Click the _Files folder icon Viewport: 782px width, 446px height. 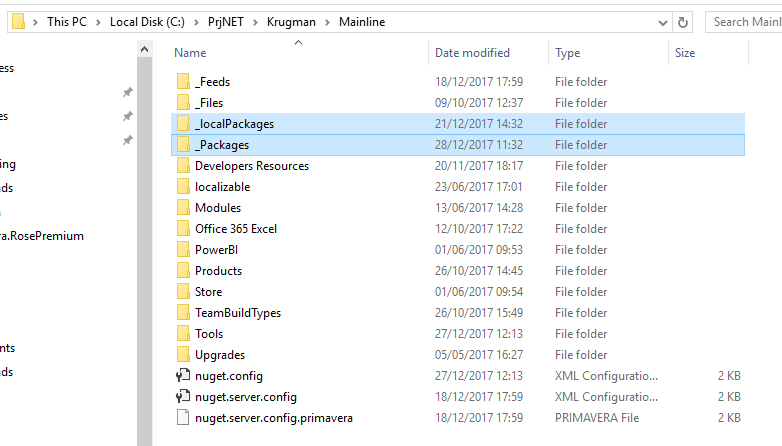pos(183,102)
